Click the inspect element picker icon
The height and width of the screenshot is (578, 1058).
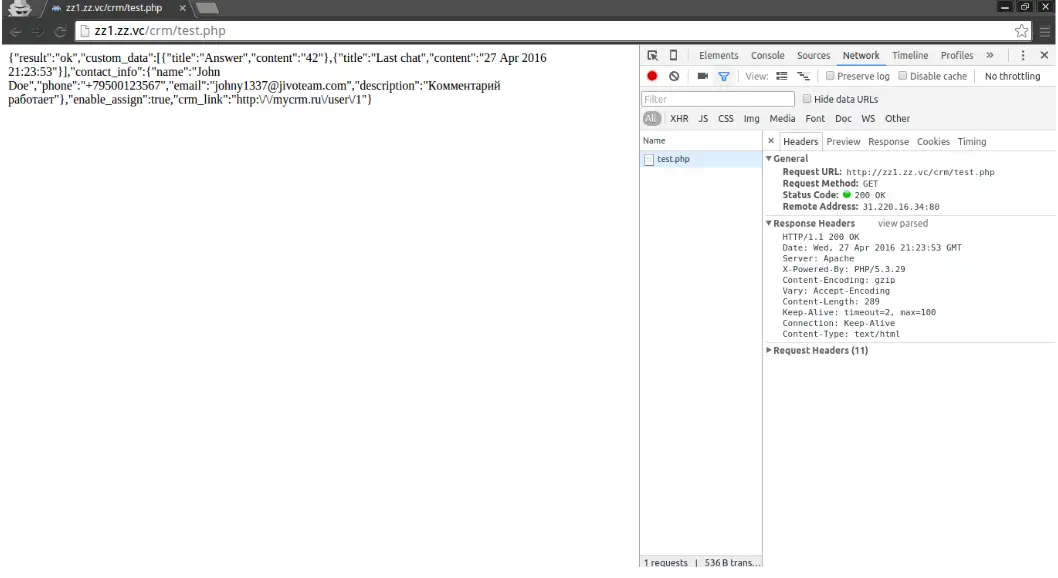[653, 56]
